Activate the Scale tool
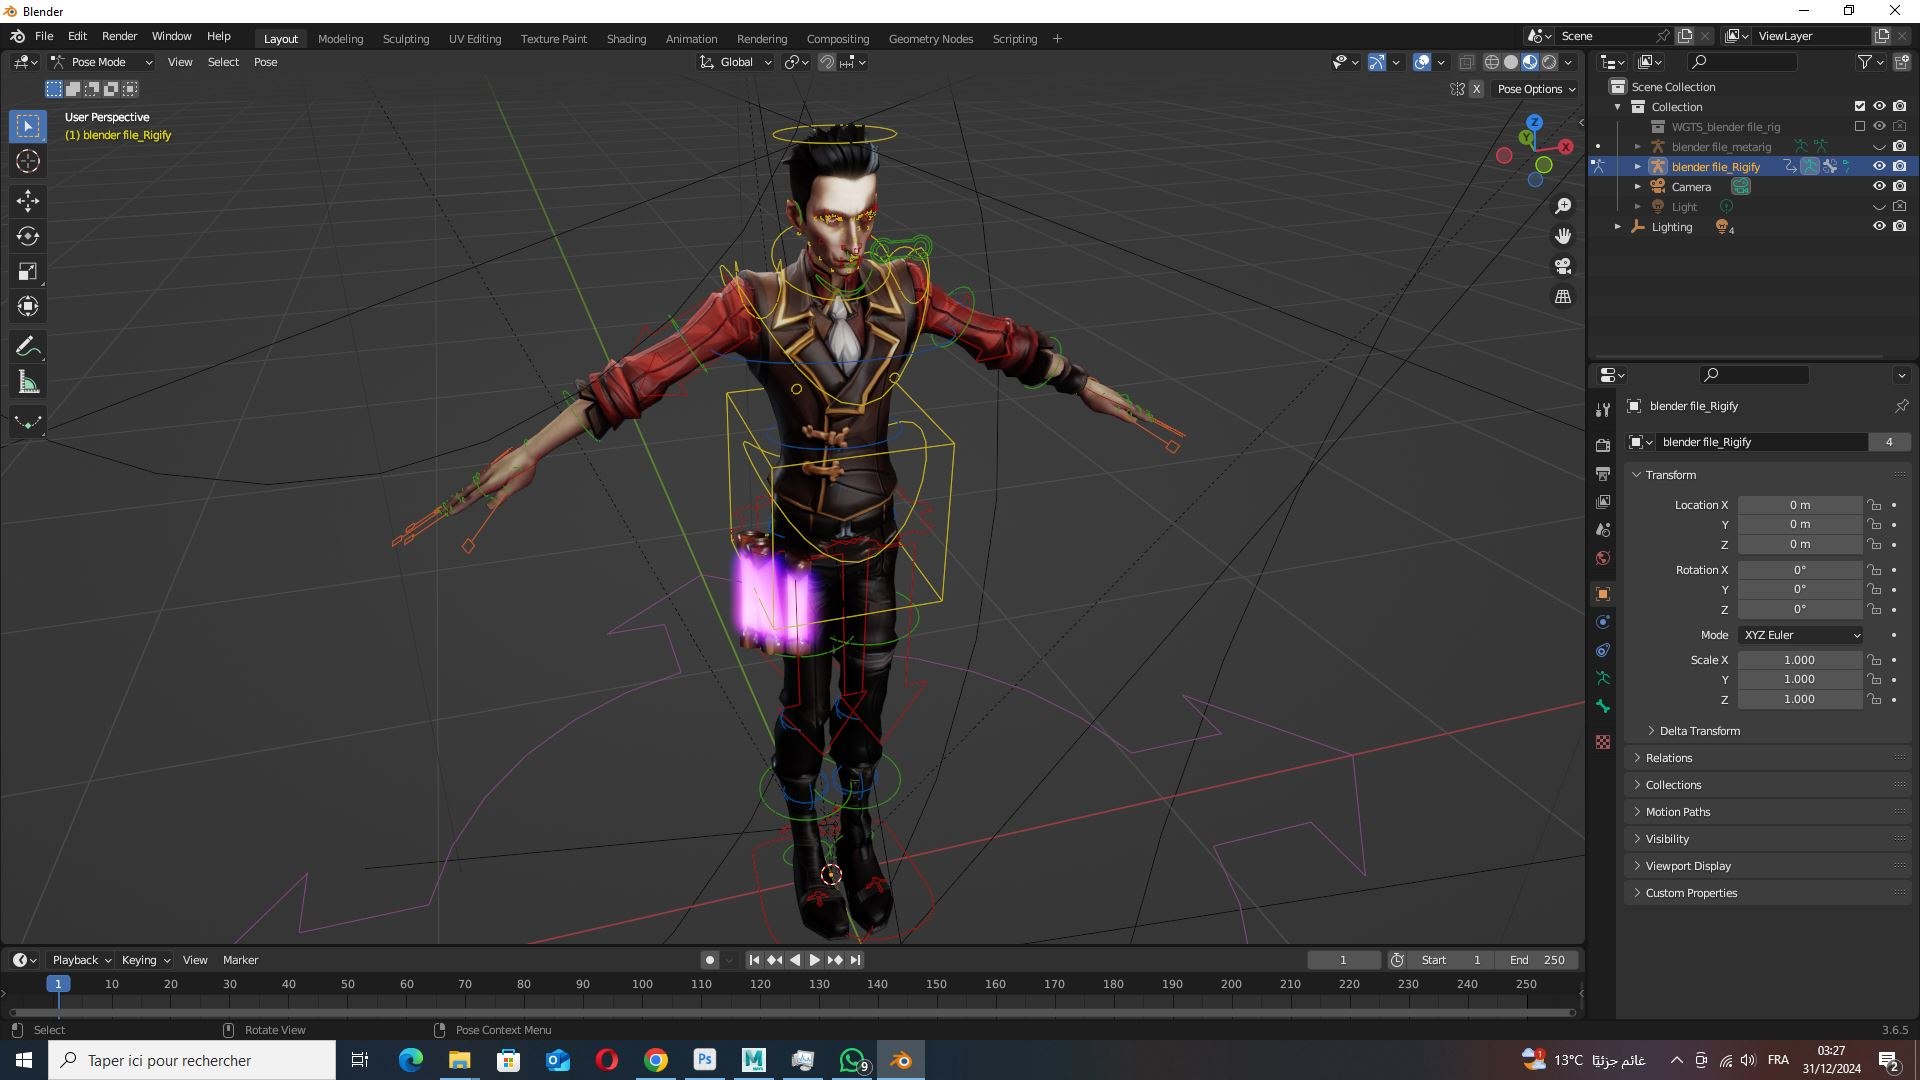This screenshot has width=1920, height=1080. [x=28, y=271]
